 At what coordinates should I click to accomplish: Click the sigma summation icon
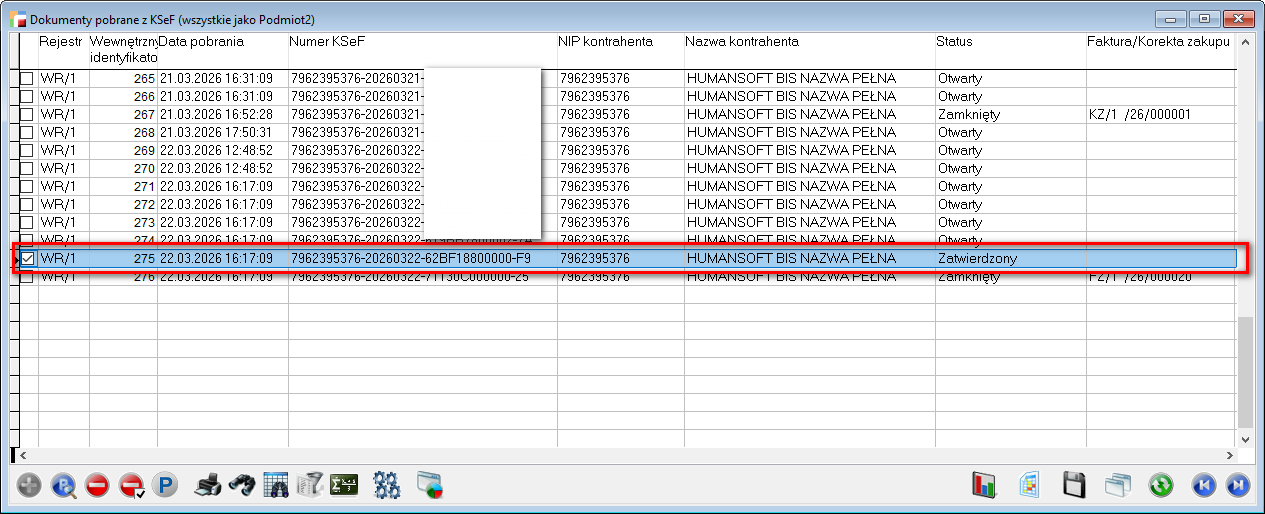click(x=344, y=486)
